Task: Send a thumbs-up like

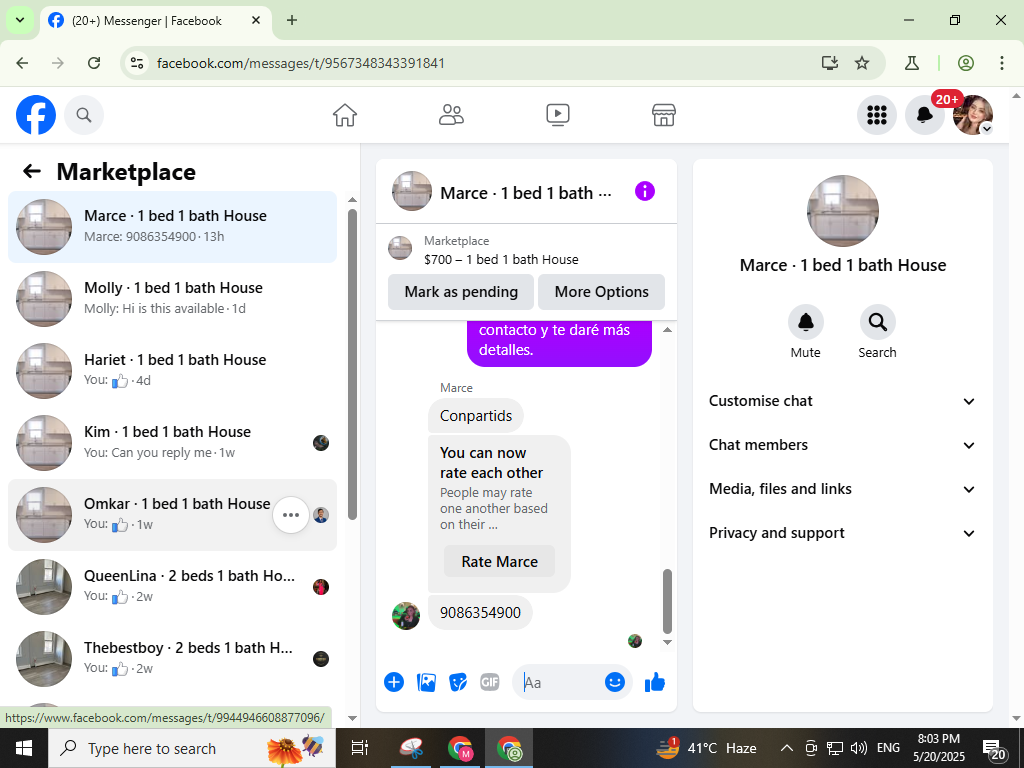Action: click(654, 682)
